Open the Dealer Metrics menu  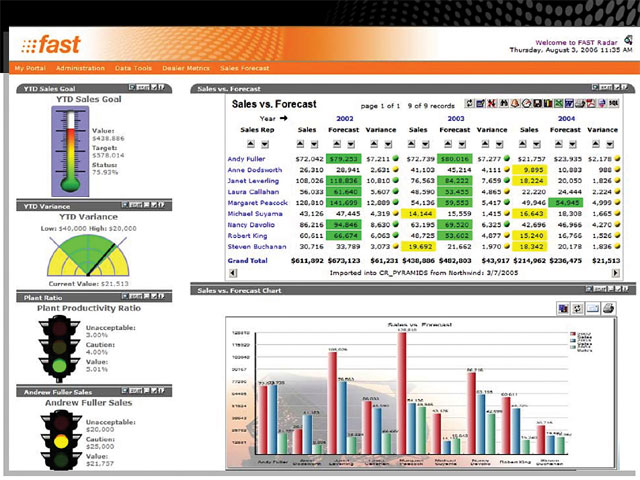(x=186, y=68)
